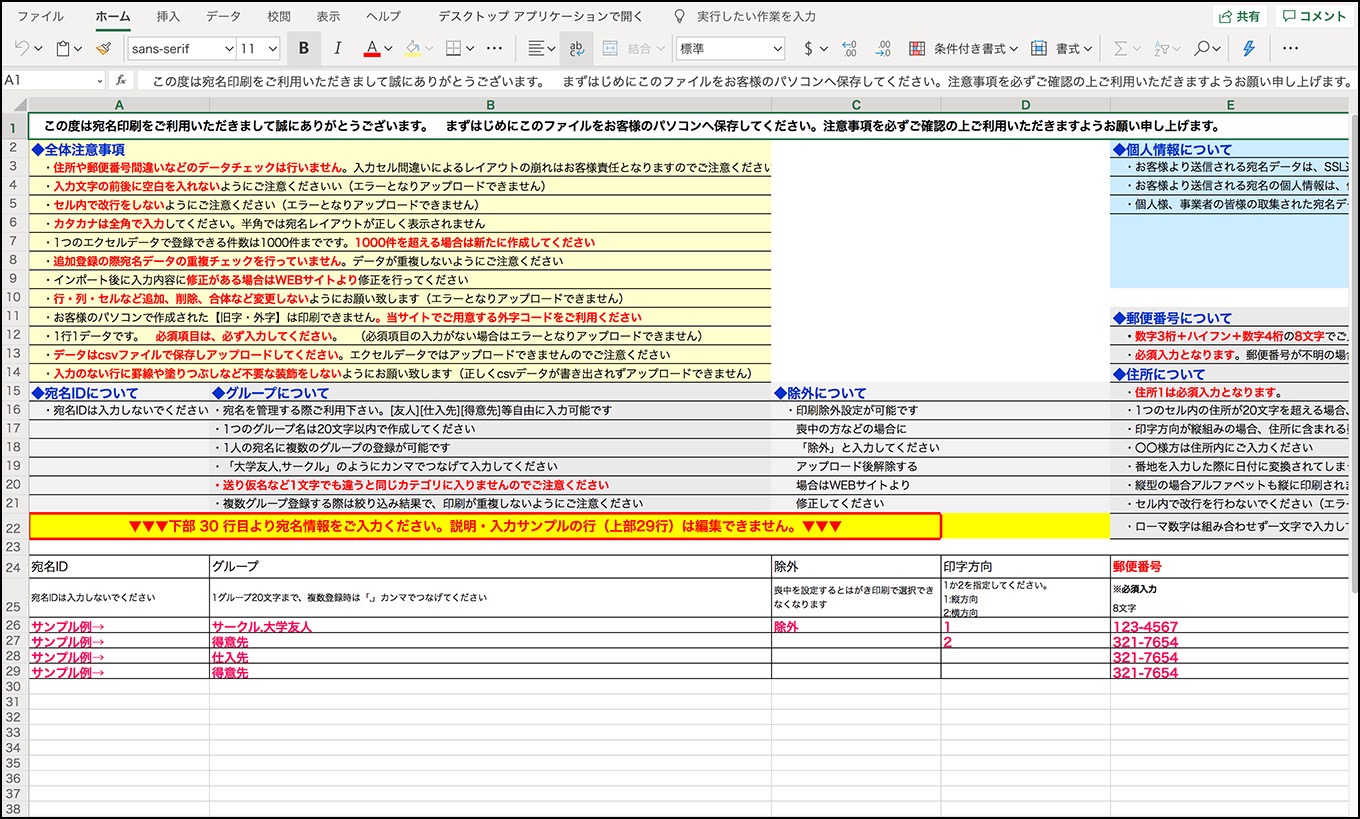Click デスクトップ アプリケーションで開く
1360x819 pixels.
pos(541,16)
